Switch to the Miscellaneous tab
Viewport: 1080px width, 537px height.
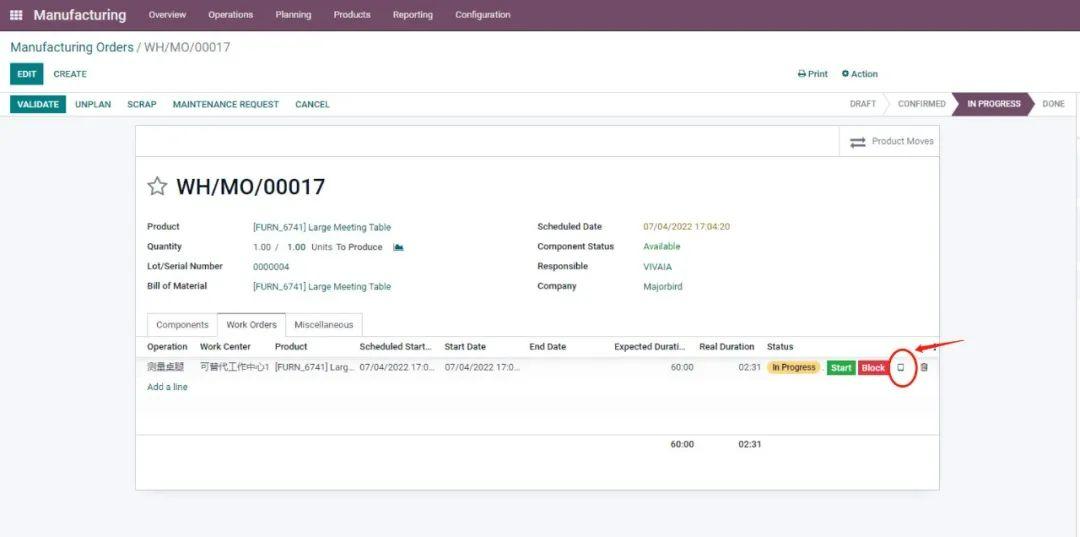323,325
